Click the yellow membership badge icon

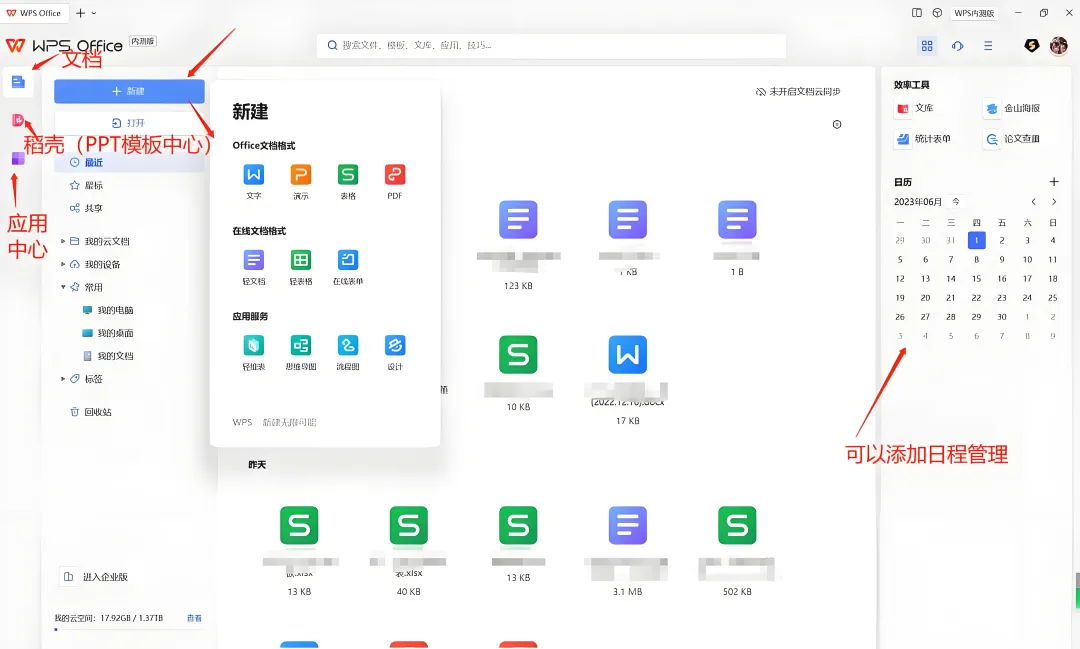tap(1031, 45)
